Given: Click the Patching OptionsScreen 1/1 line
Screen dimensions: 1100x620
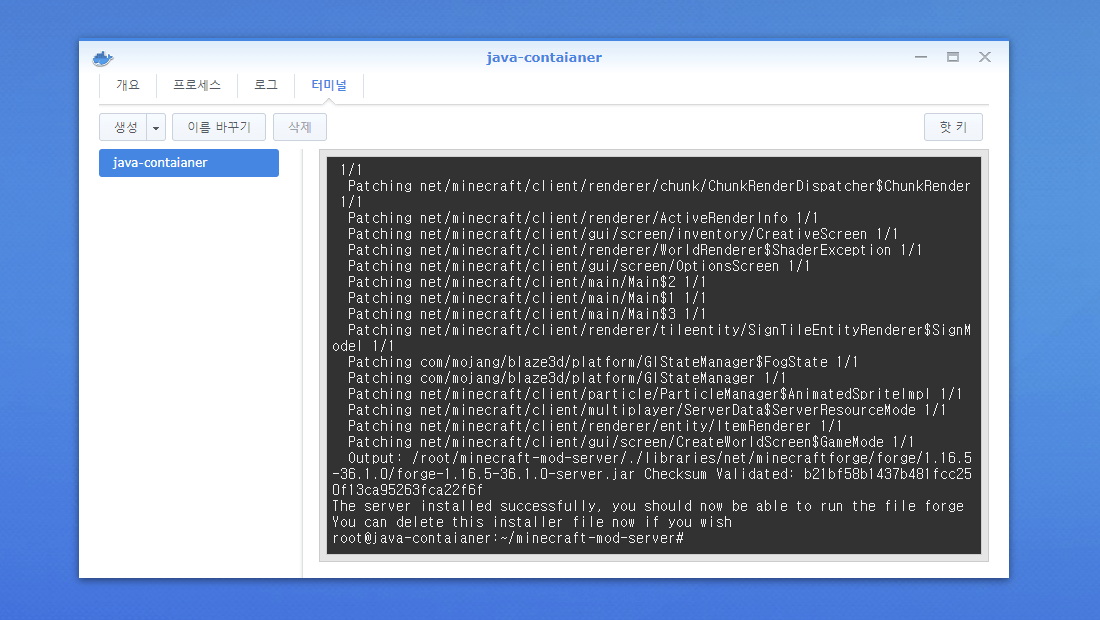Looking at the screenshot, I should (579, 267).
